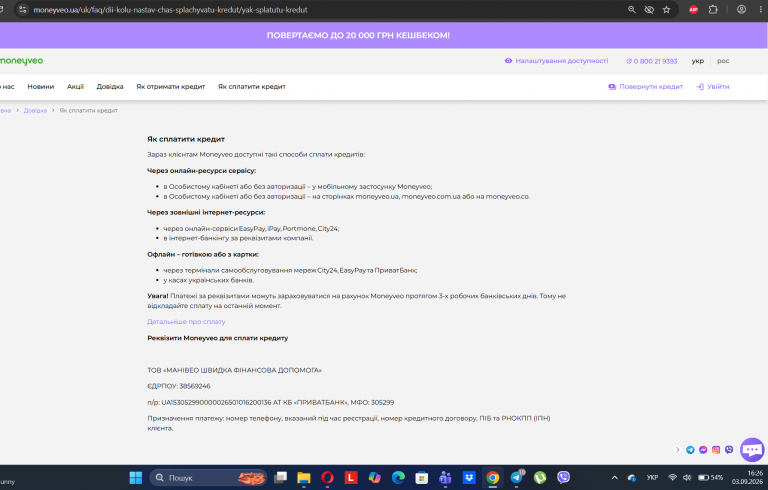Image resolution: width=768 pixels, height=490 pixels.
Task: Change the УКР keyboard language indicator
Action: (x=652, y=478)
